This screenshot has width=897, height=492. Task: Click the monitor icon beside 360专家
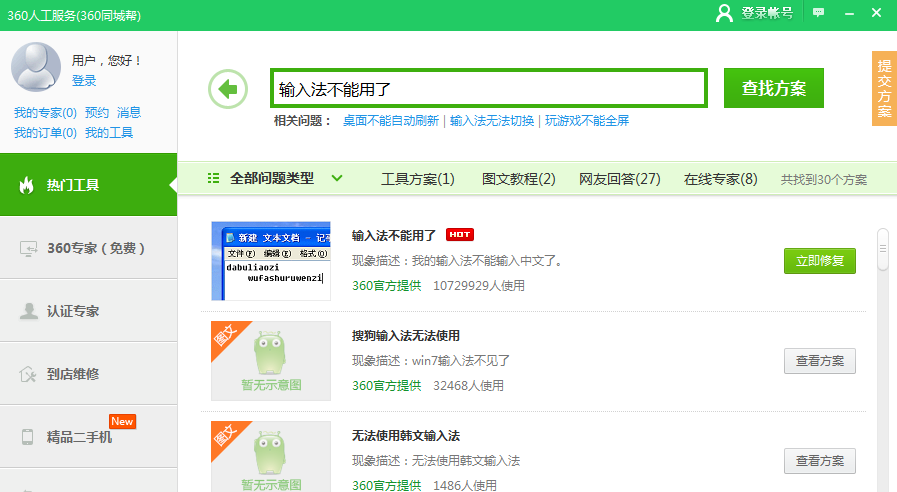click(x=28, y=248)
